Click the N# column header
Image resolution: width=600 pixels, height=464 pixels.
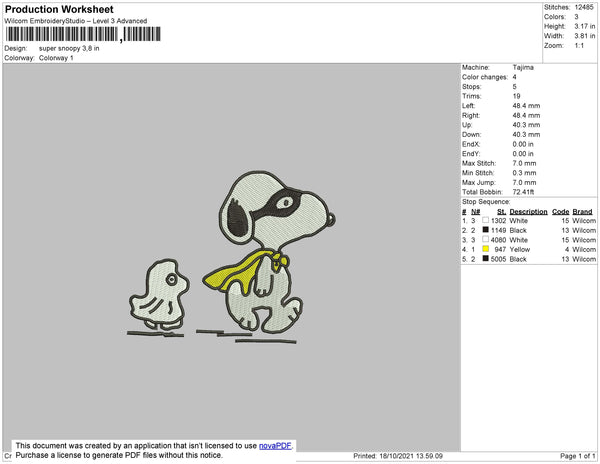click(475, 212)
